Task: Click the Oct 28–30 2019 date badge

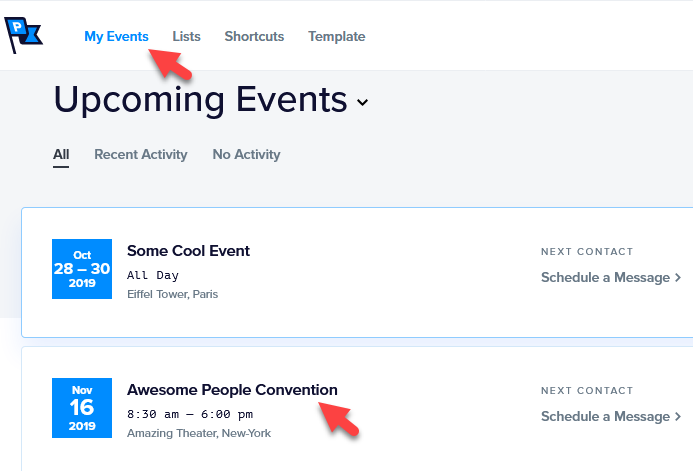Action: tap(82, 269)
